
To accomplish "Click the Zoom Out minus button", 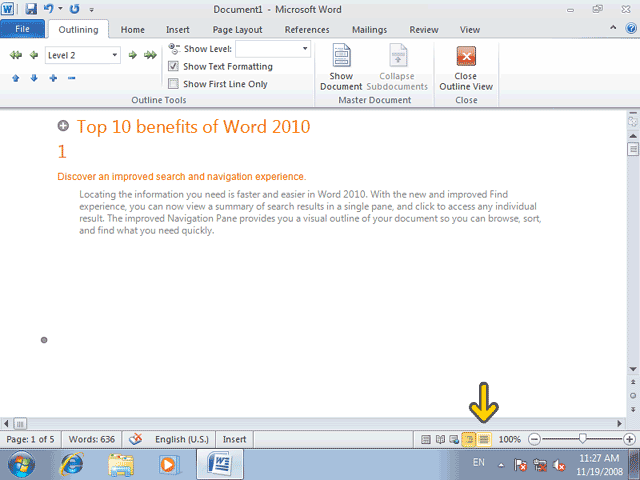I will pyautogui.click(x=534, y=439).
